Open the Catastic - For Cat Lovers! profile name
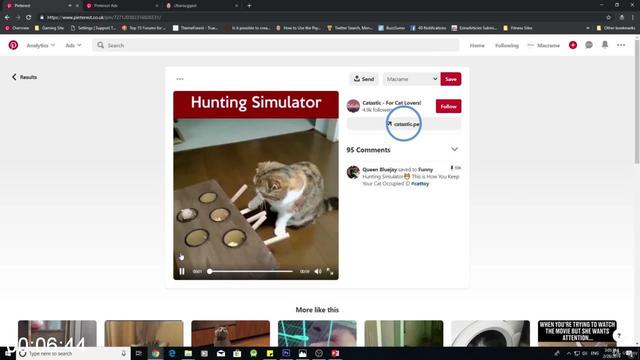 (x=391, y=103)
